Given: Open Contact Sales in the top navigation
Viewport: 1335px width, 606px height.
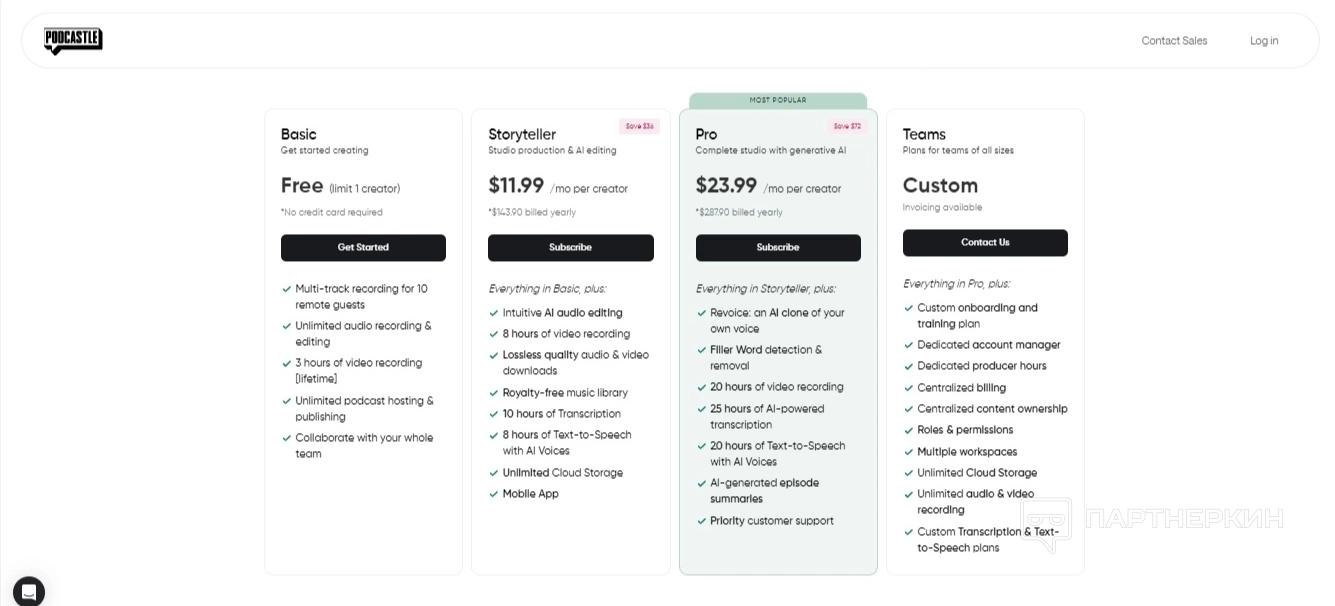Looking at the screenshot, I should (x=1174, y=41).
